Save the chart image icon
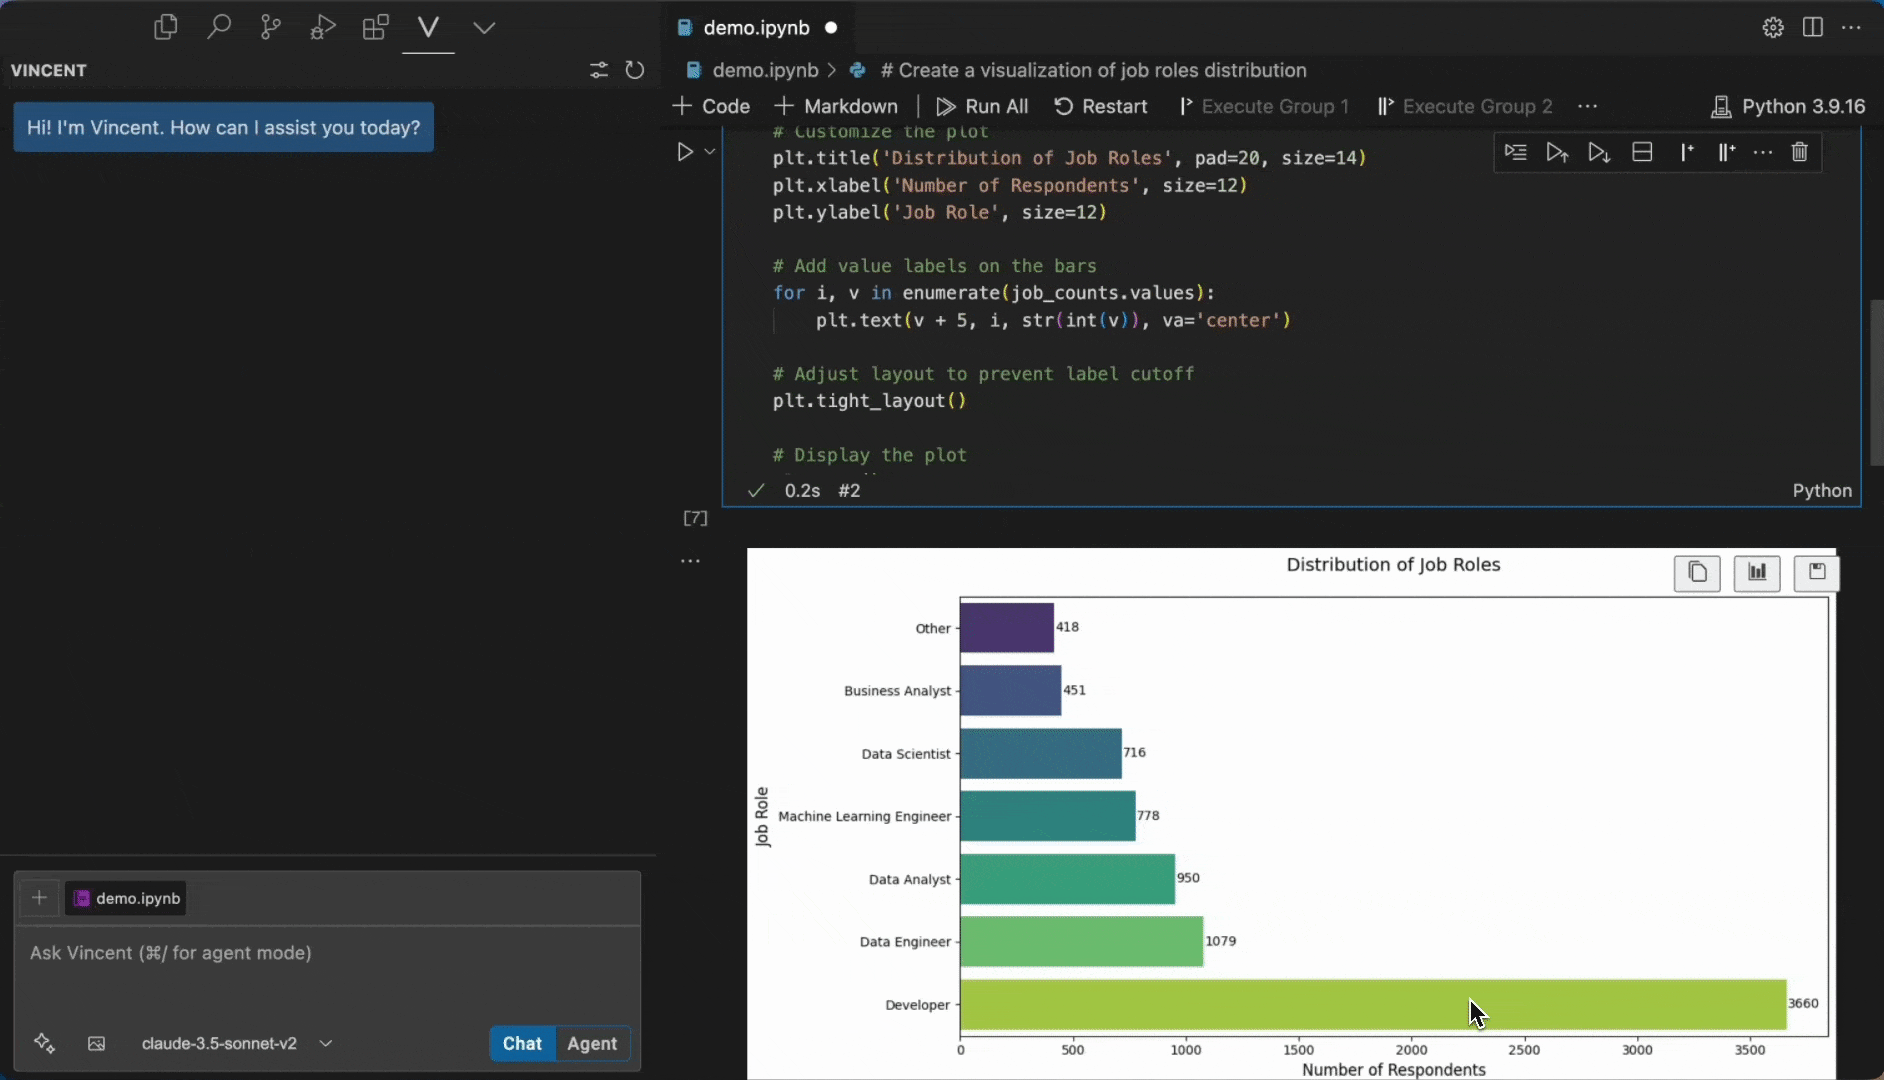The width and height of the screenshot is (1884, 1080). (1817, 573)
